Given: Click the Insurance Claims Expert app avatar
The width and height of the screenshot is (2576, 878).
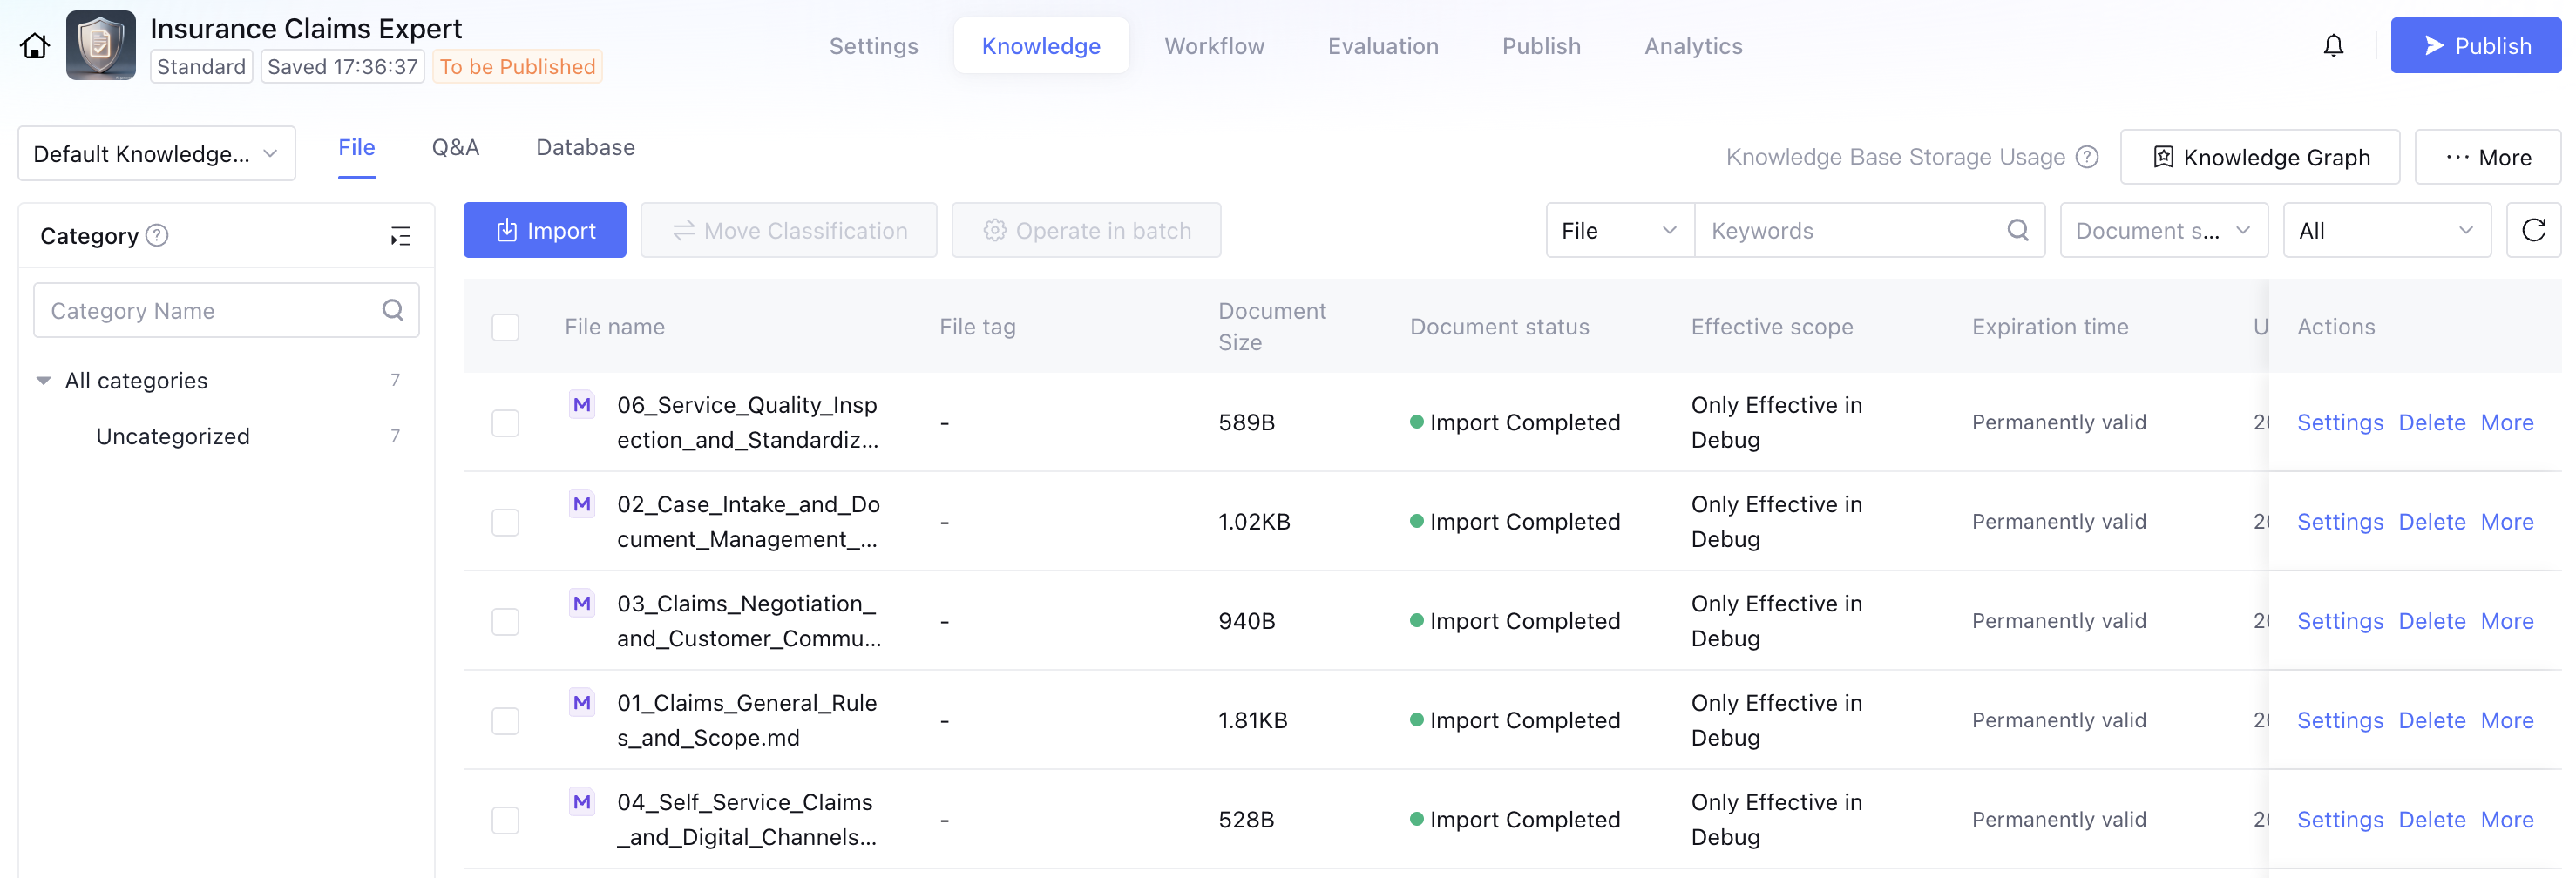Looking at the screenshot, I should [101, 46].
